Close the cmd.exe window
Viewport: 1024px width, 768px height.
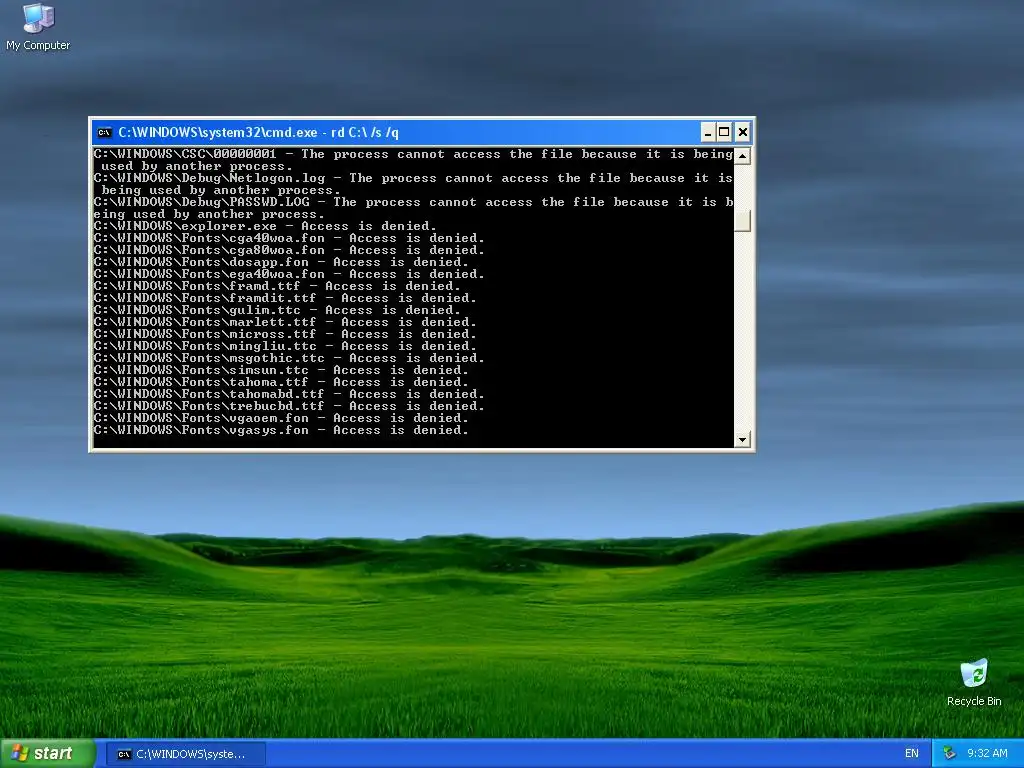click(x=743, y=133)
